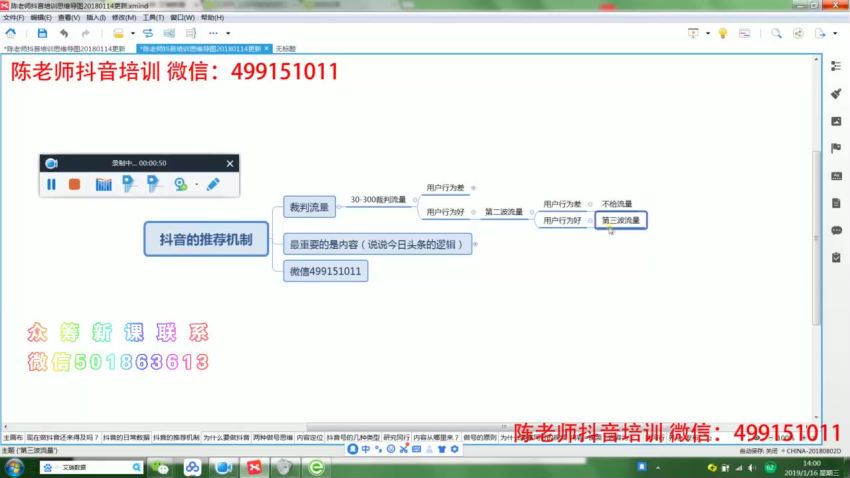
Task: Collapse the 30-300裁判流量 branch toggle
Action: tap(415, 200)
